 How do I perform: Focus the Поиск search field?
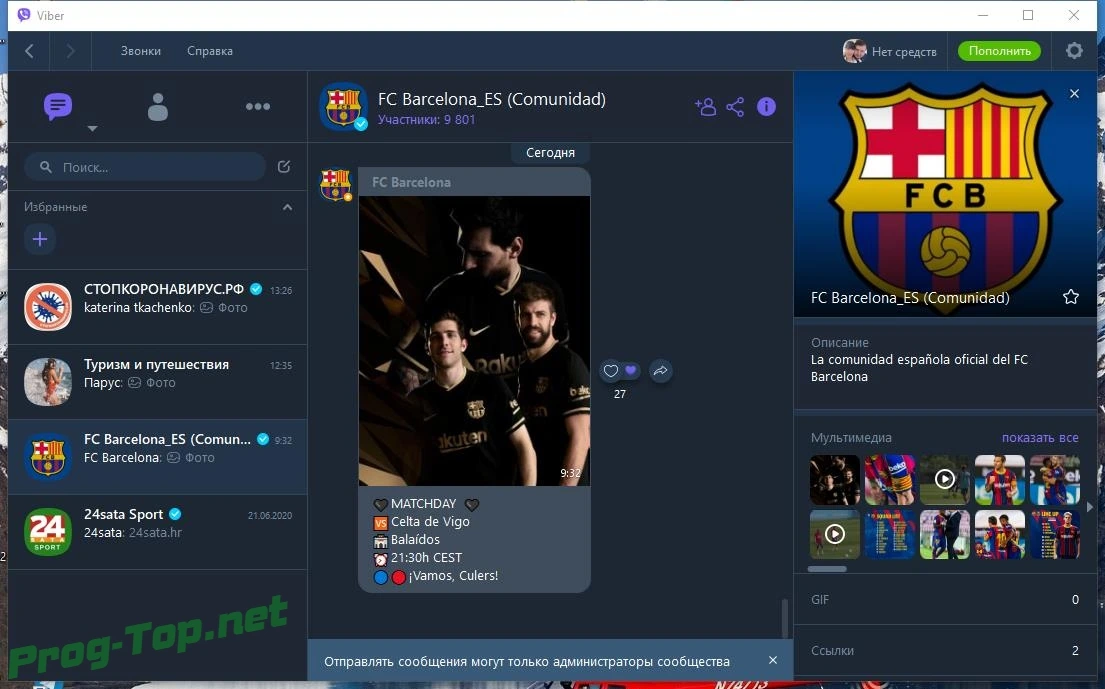click(144, 167)
